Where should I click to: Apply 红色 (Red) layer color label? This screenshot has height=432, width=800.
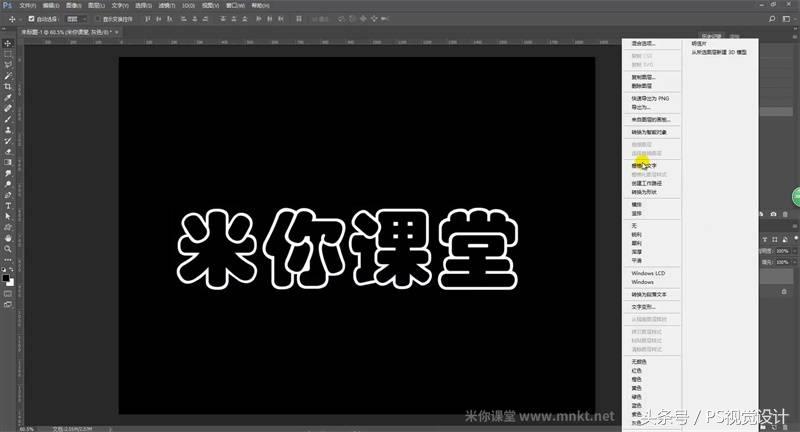click(x=636, y=371)
